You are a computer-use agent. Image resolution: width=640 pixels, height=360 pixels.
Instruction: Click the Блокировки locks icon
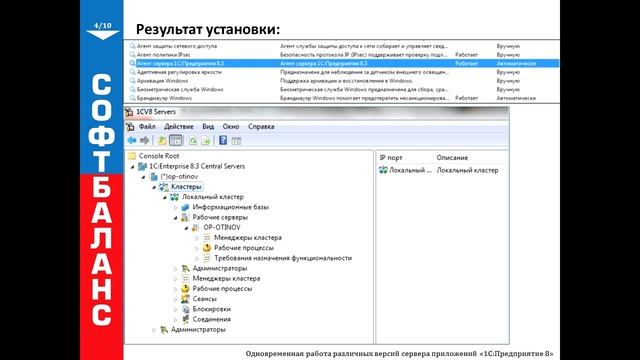click(x=185, y=309)
